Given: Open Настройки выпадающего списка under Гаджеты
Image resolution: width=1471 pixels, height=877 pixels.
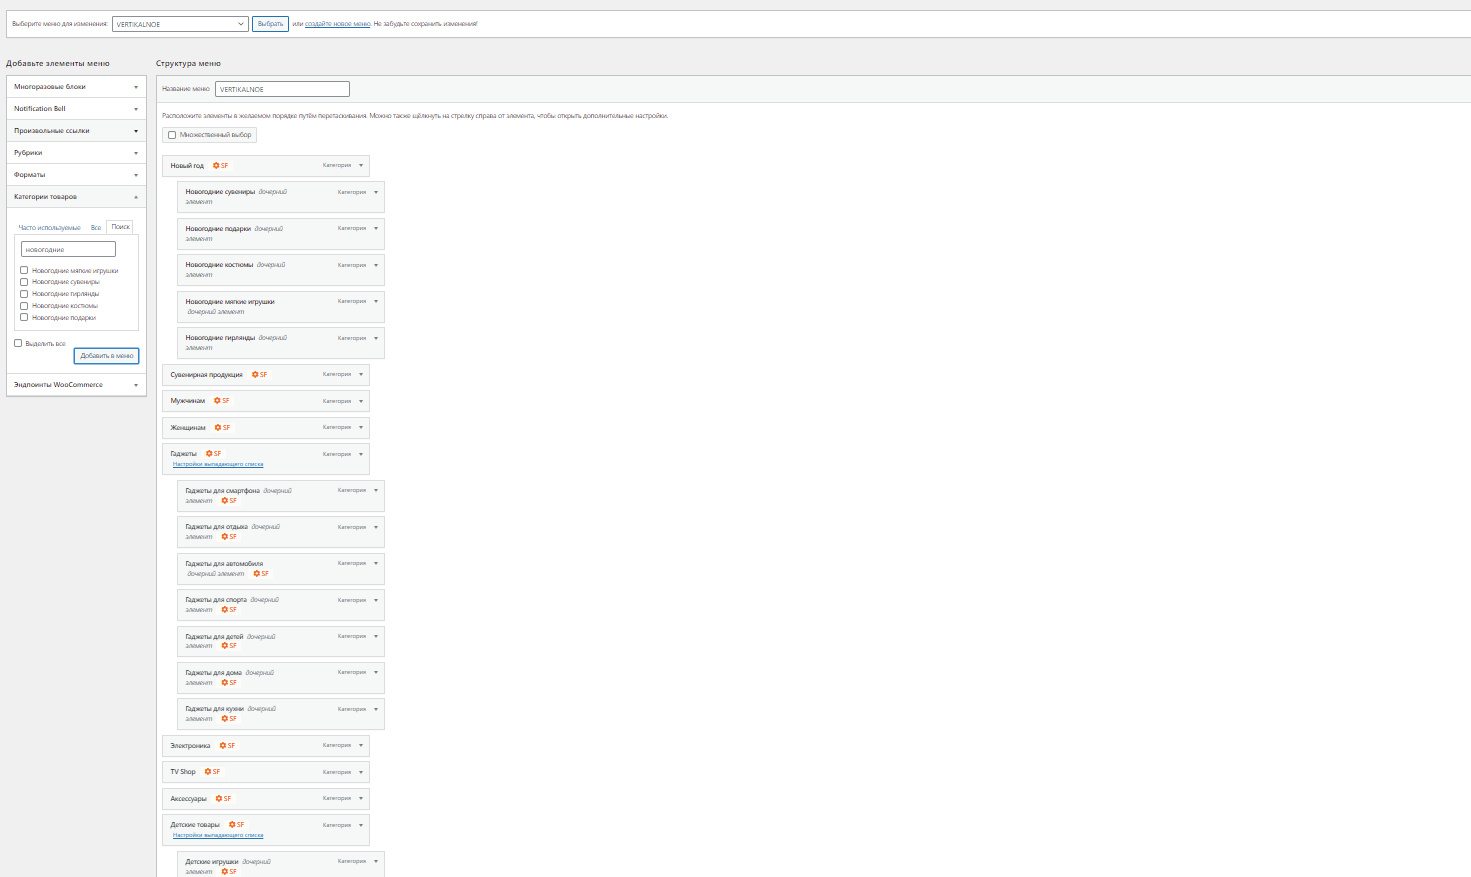Looking at the screenshot, I should click(x=218, y=464).
